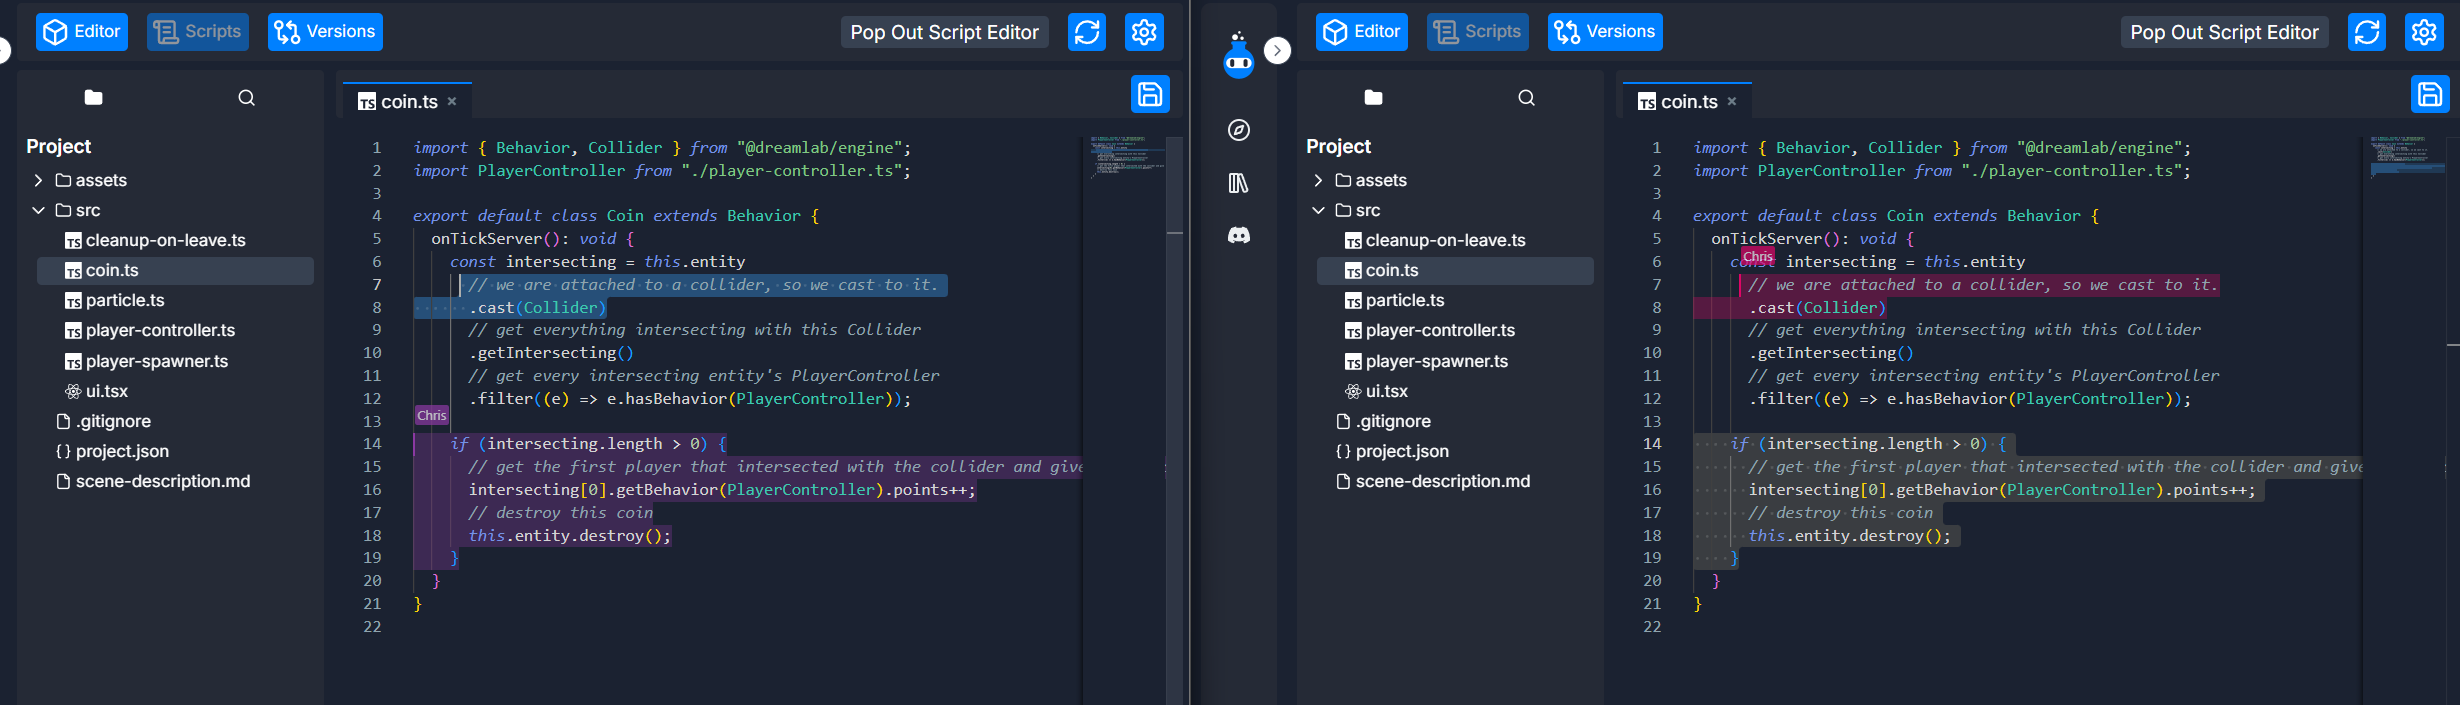Collapse the src folder in the right project tree
The width and height of the screenshot is (2460, 705).
coord(1318,210)
